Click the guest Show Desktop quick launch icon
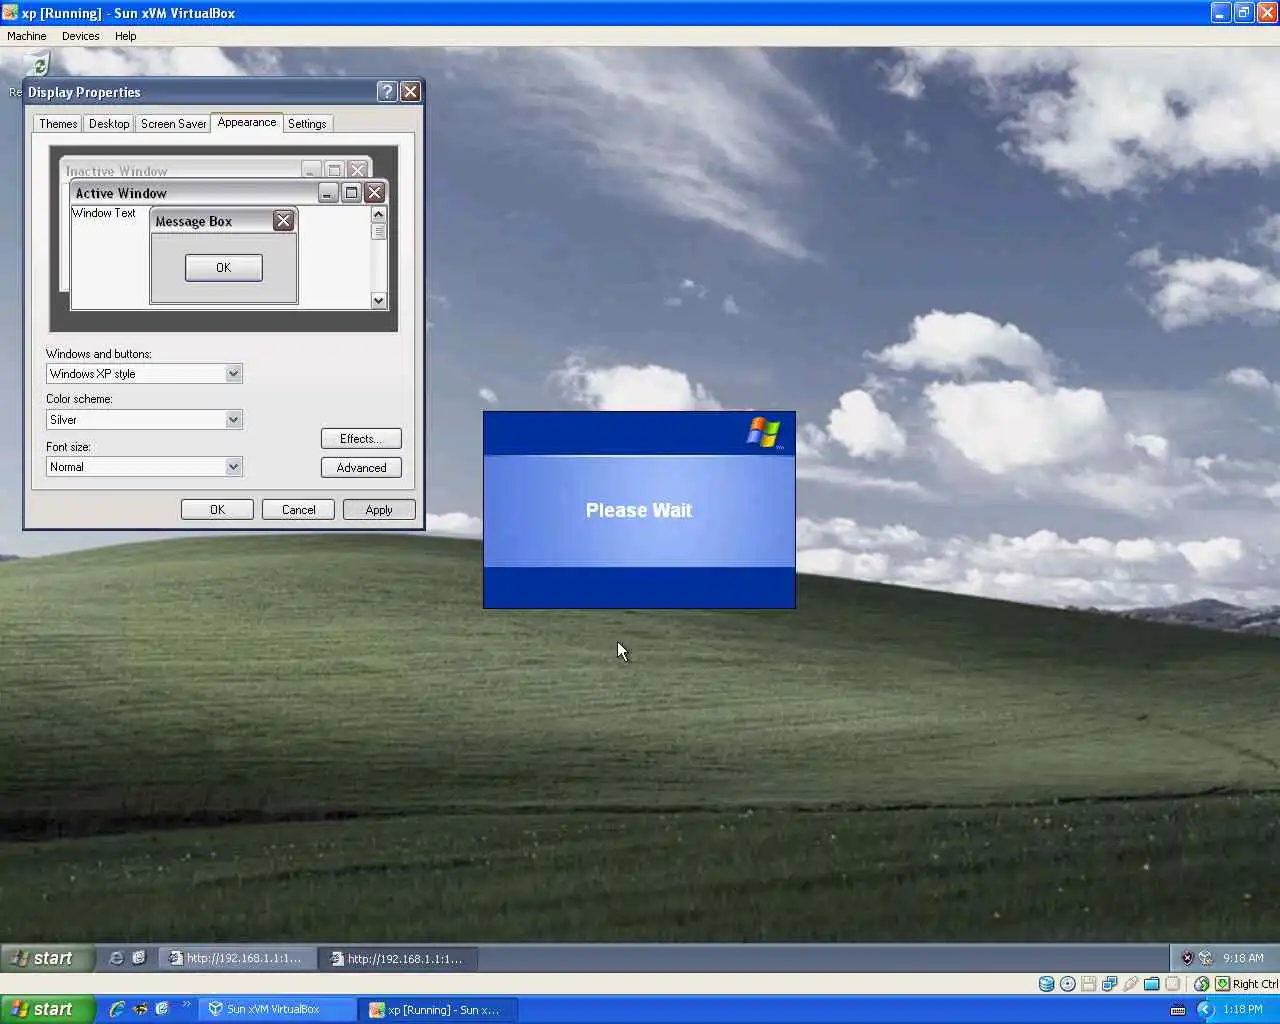This screenshot has width=1280, height=1024. pyautogui.click(x=139, y=958)
